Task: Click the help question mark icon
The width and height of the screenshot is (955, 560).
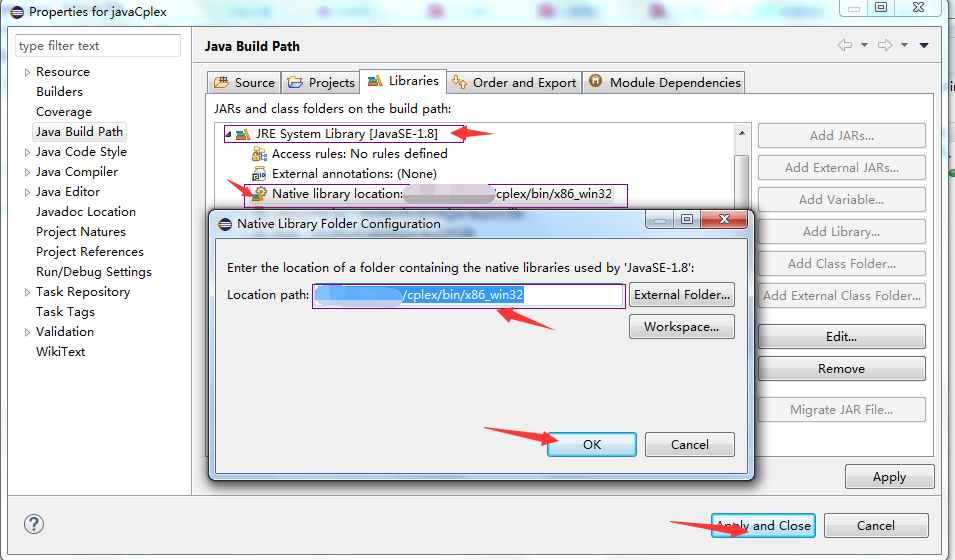Action: pyautogui.click(x=34, y=524)
